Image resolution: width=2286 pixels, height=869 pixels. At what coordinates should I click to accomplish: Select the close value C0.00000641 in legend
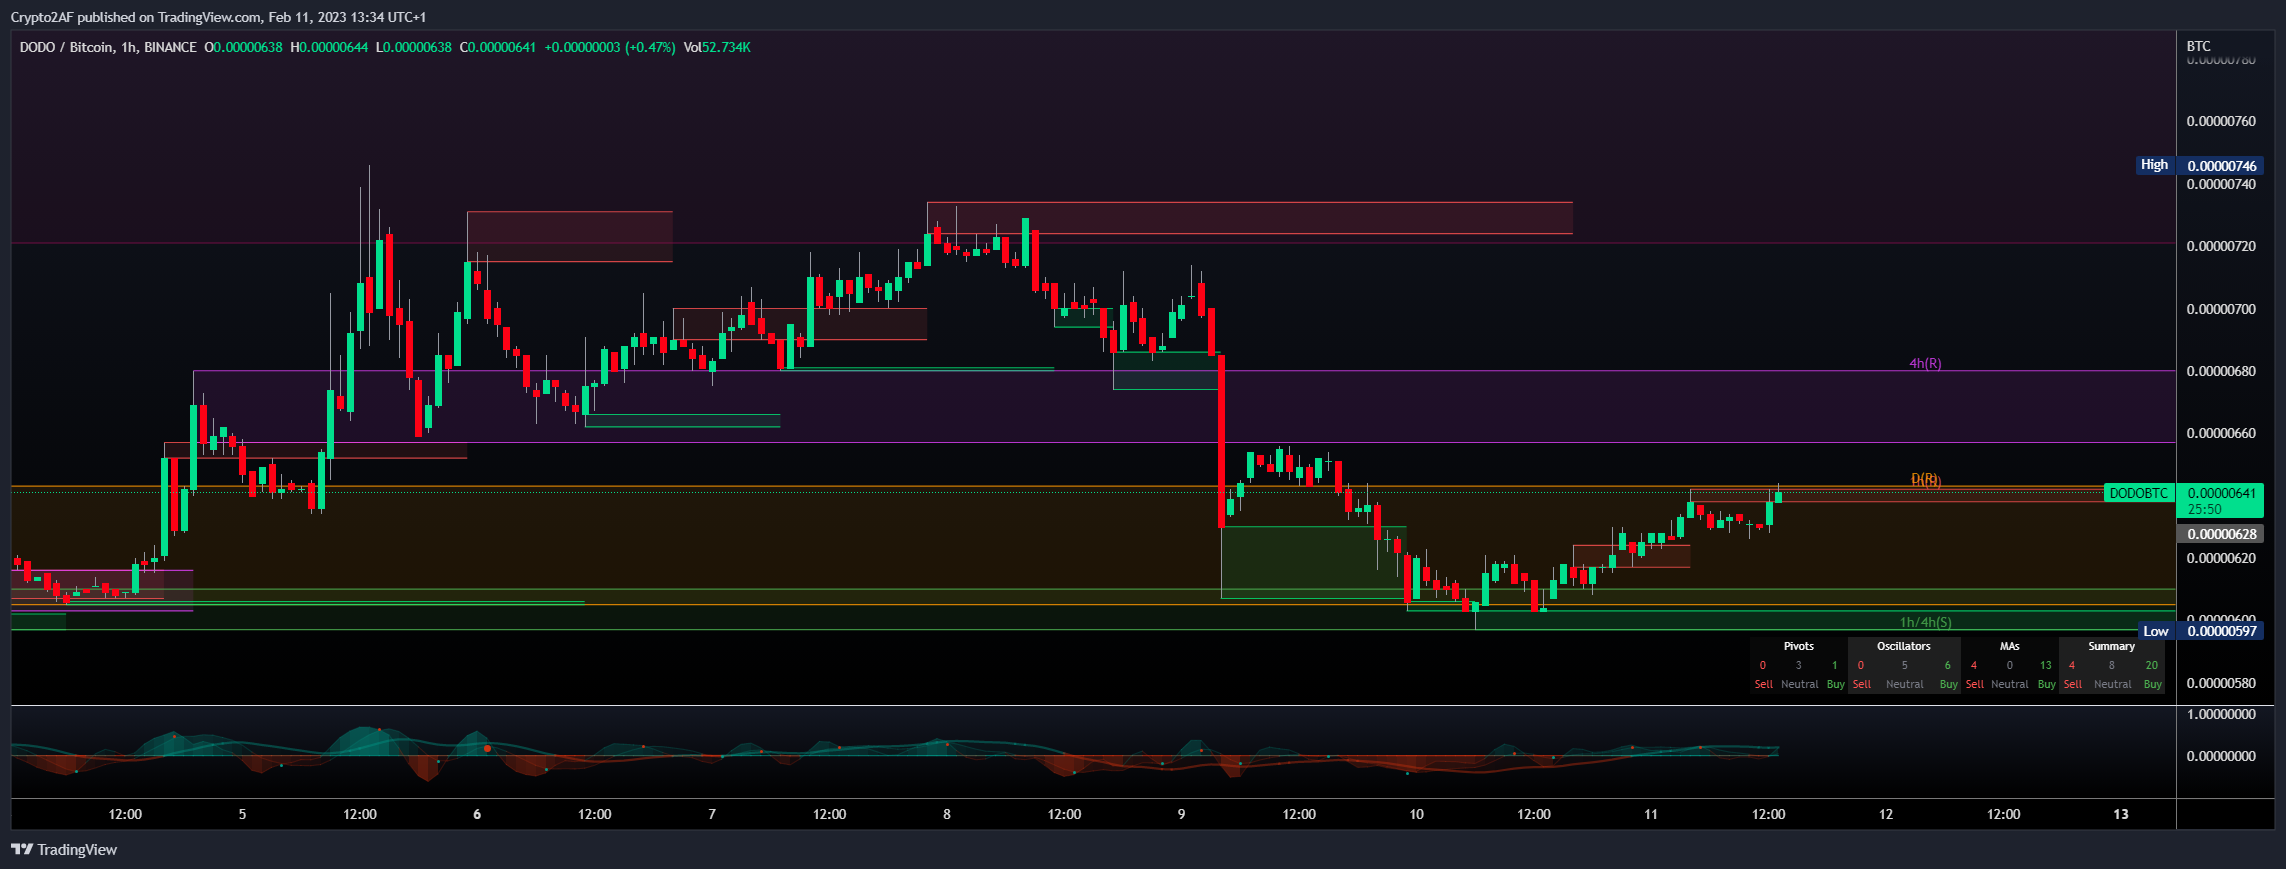coord(498,47)
